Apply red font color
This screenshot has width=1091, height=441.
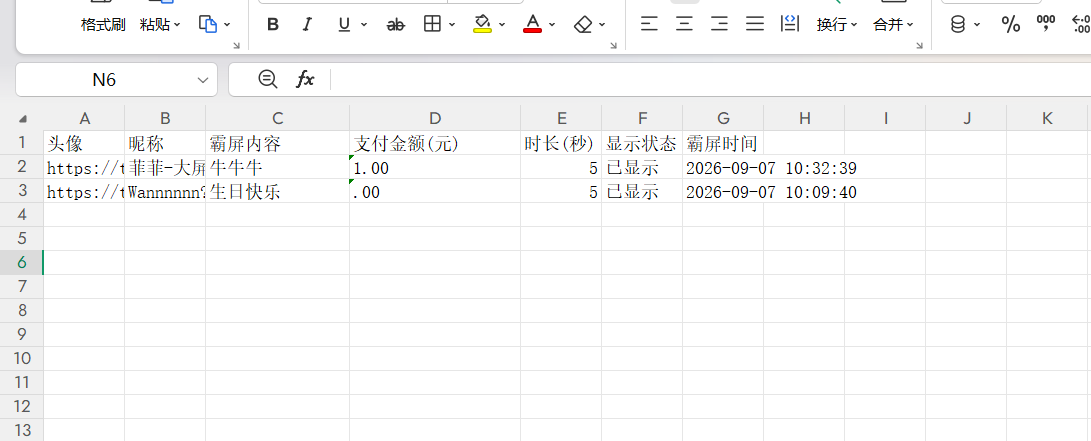(x=533, y=24)
